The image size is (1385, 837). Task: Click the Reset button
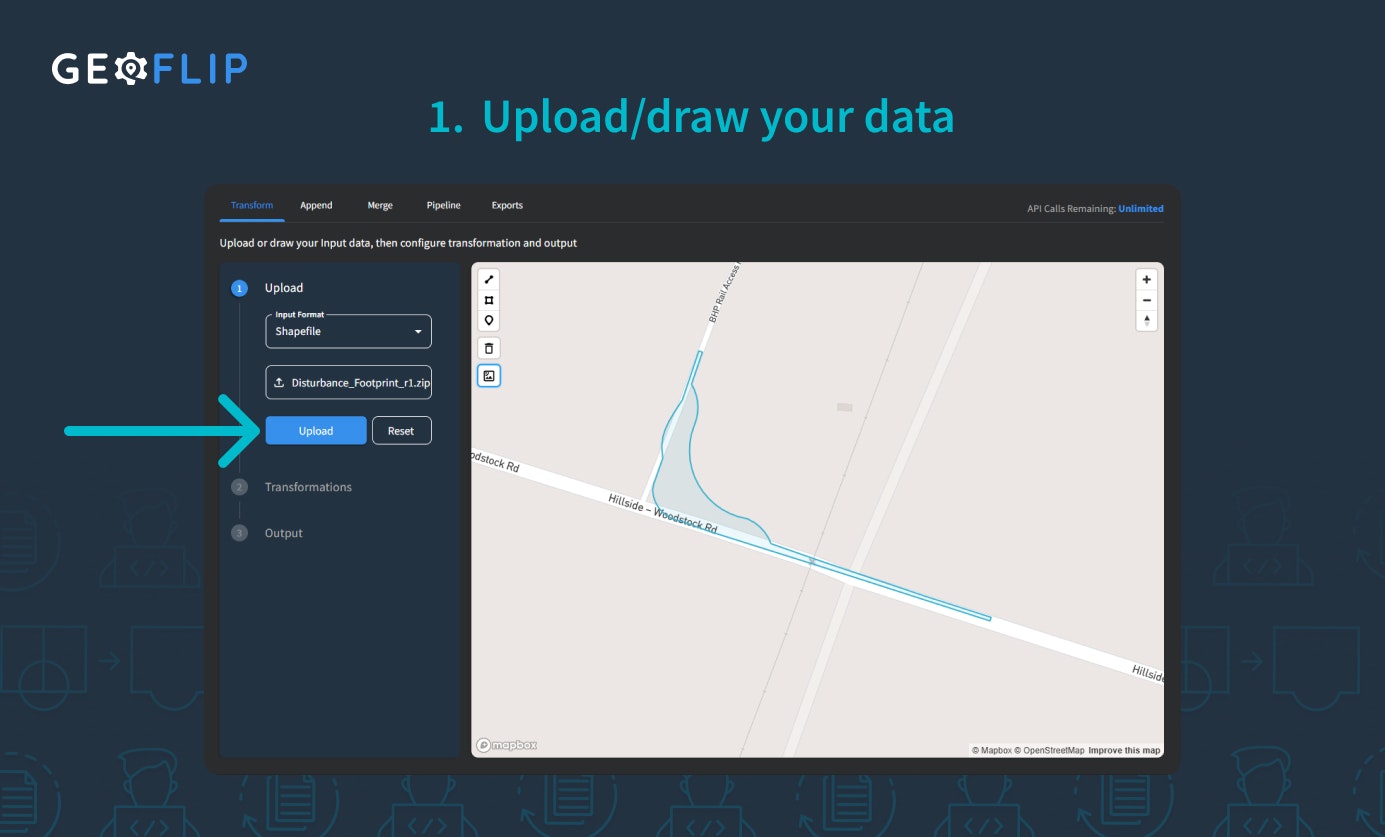point(401,431)
